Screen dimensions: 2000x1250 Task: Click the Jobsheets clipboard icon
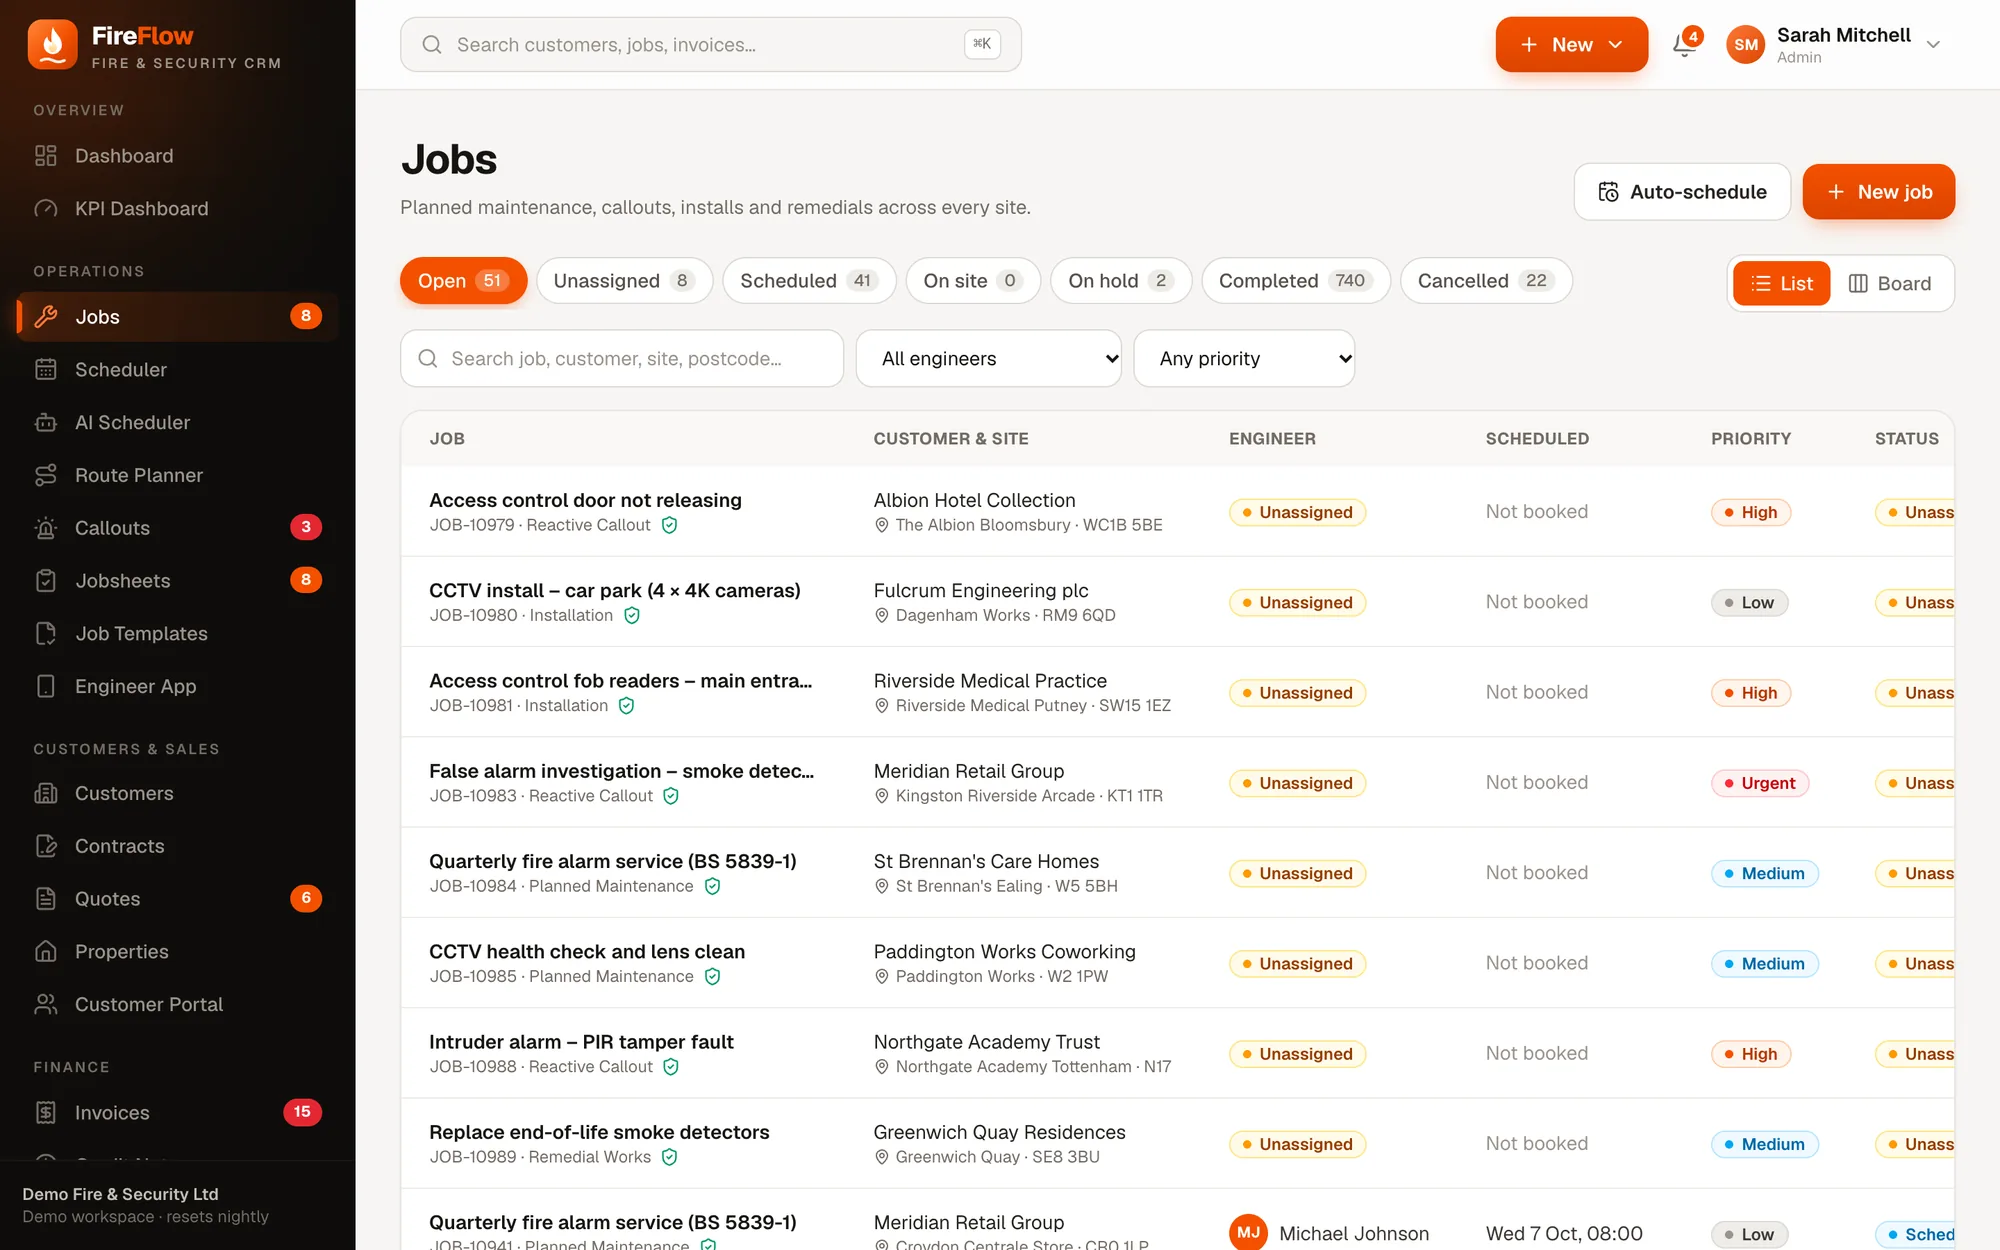click(46, 581)
